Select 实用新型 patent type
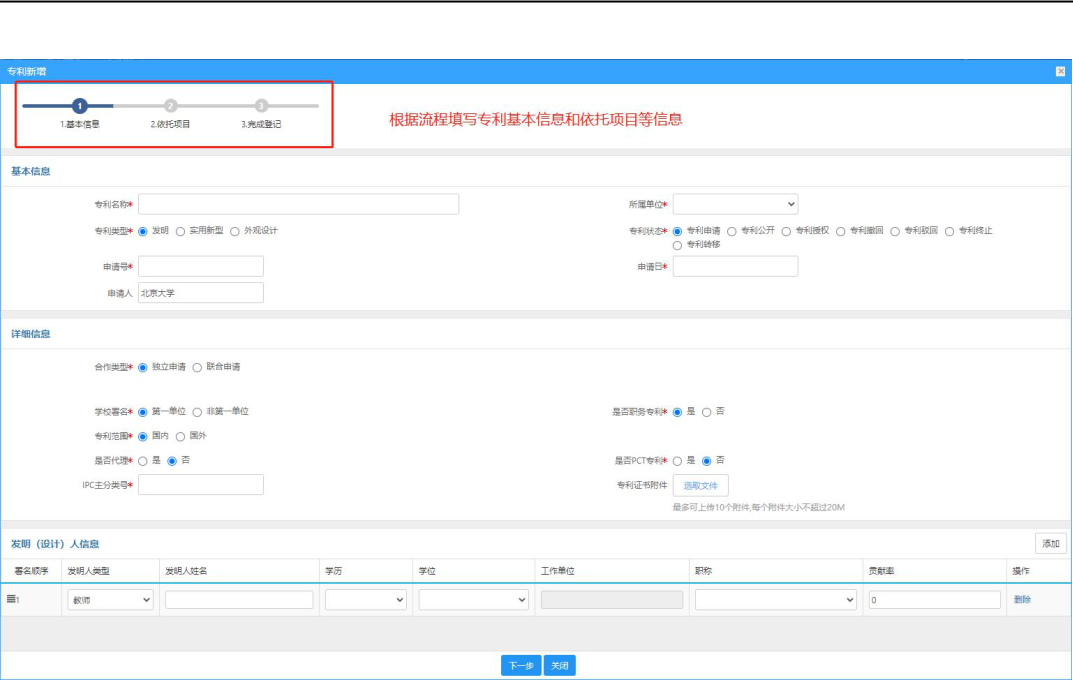1073x680 pixels. (181, 232)
